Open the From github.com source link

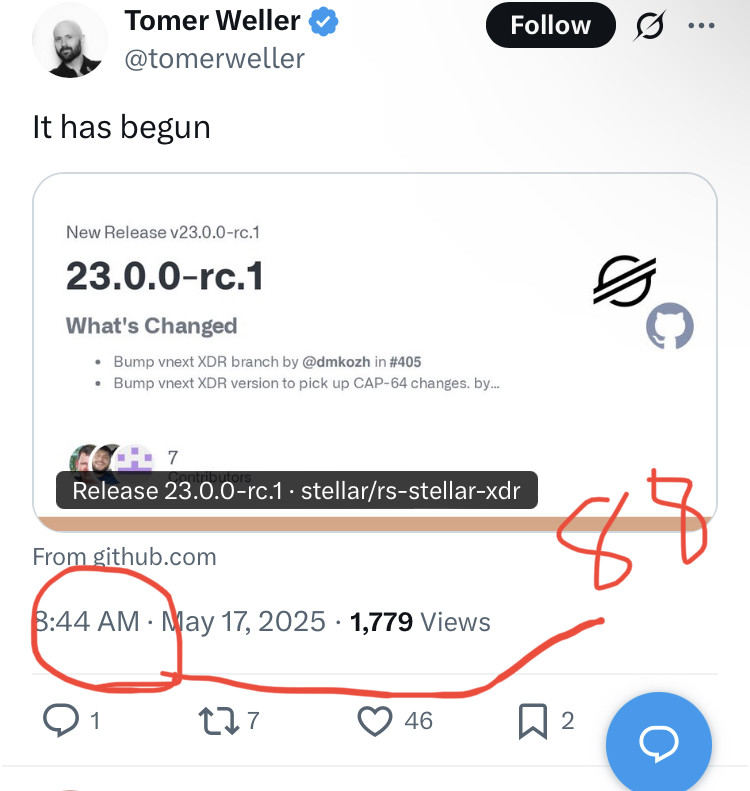(x=124, y=557)
